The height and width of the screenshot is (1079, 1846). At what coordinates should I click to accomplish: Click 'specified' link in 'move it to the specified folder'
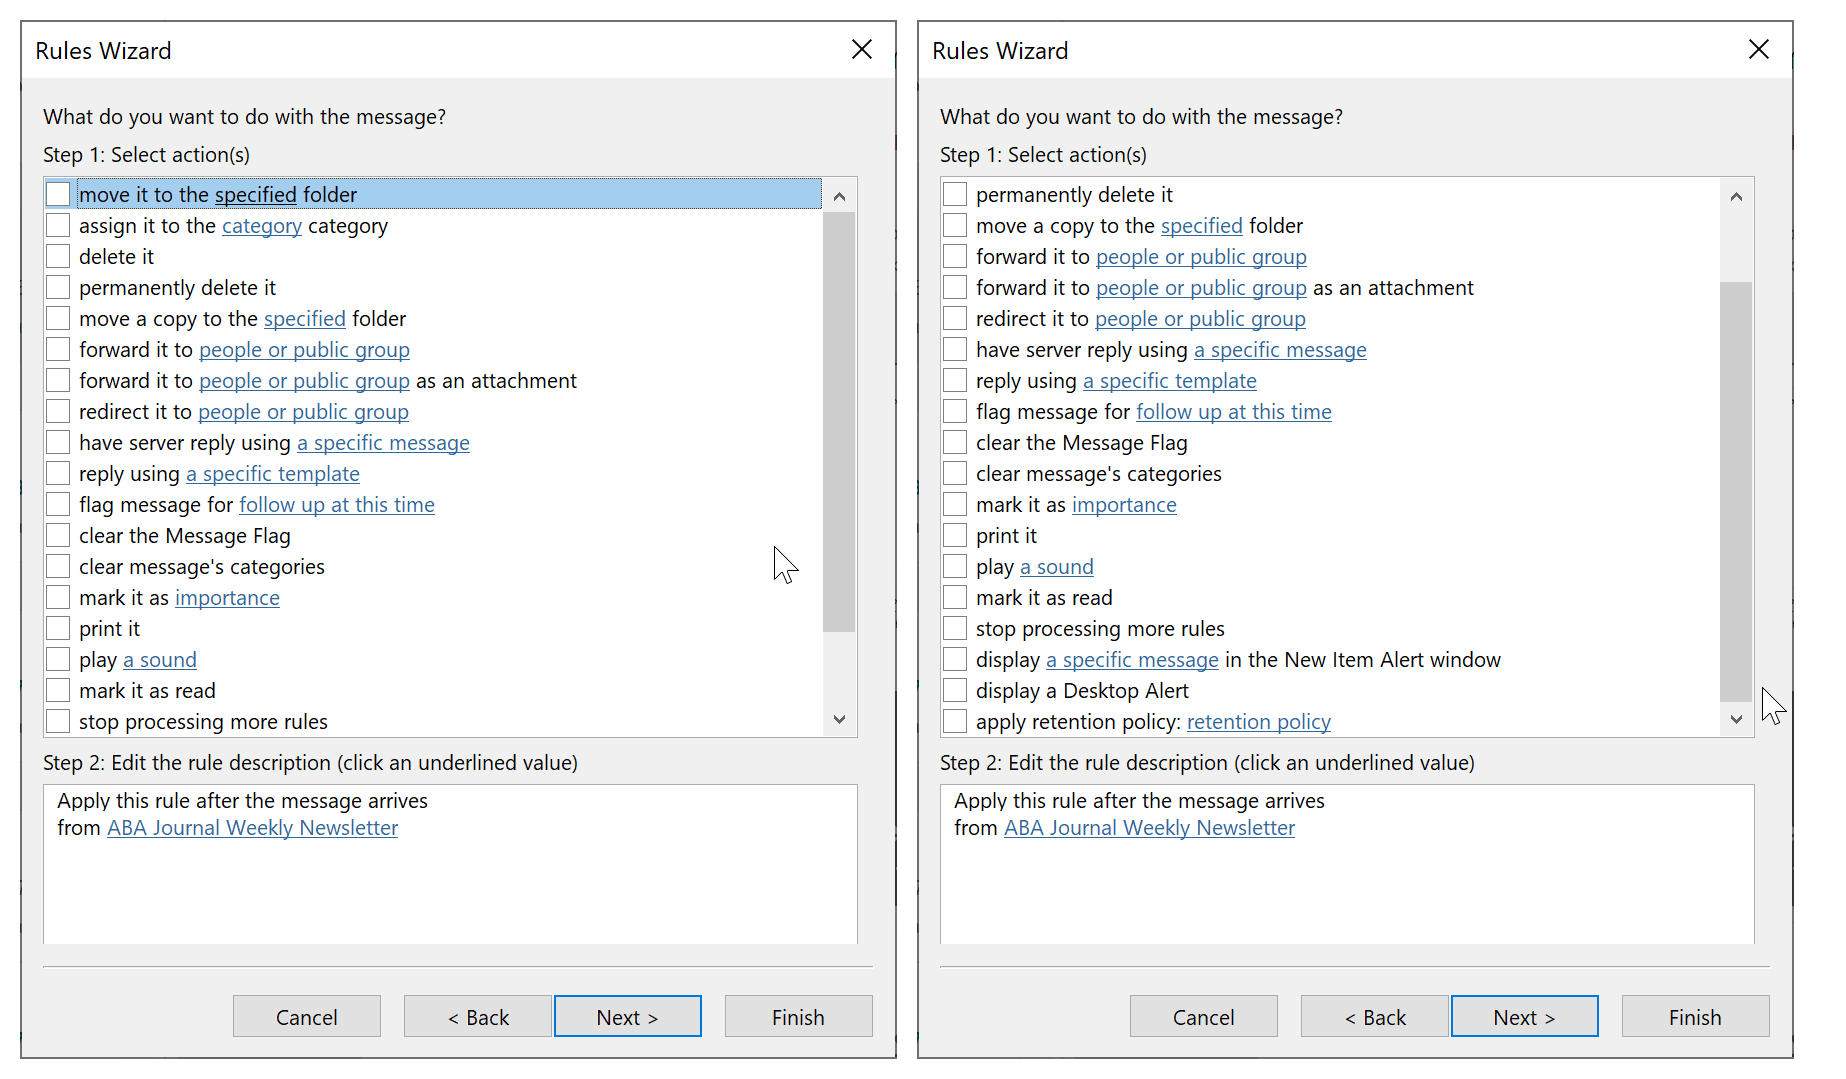point(256,195)
